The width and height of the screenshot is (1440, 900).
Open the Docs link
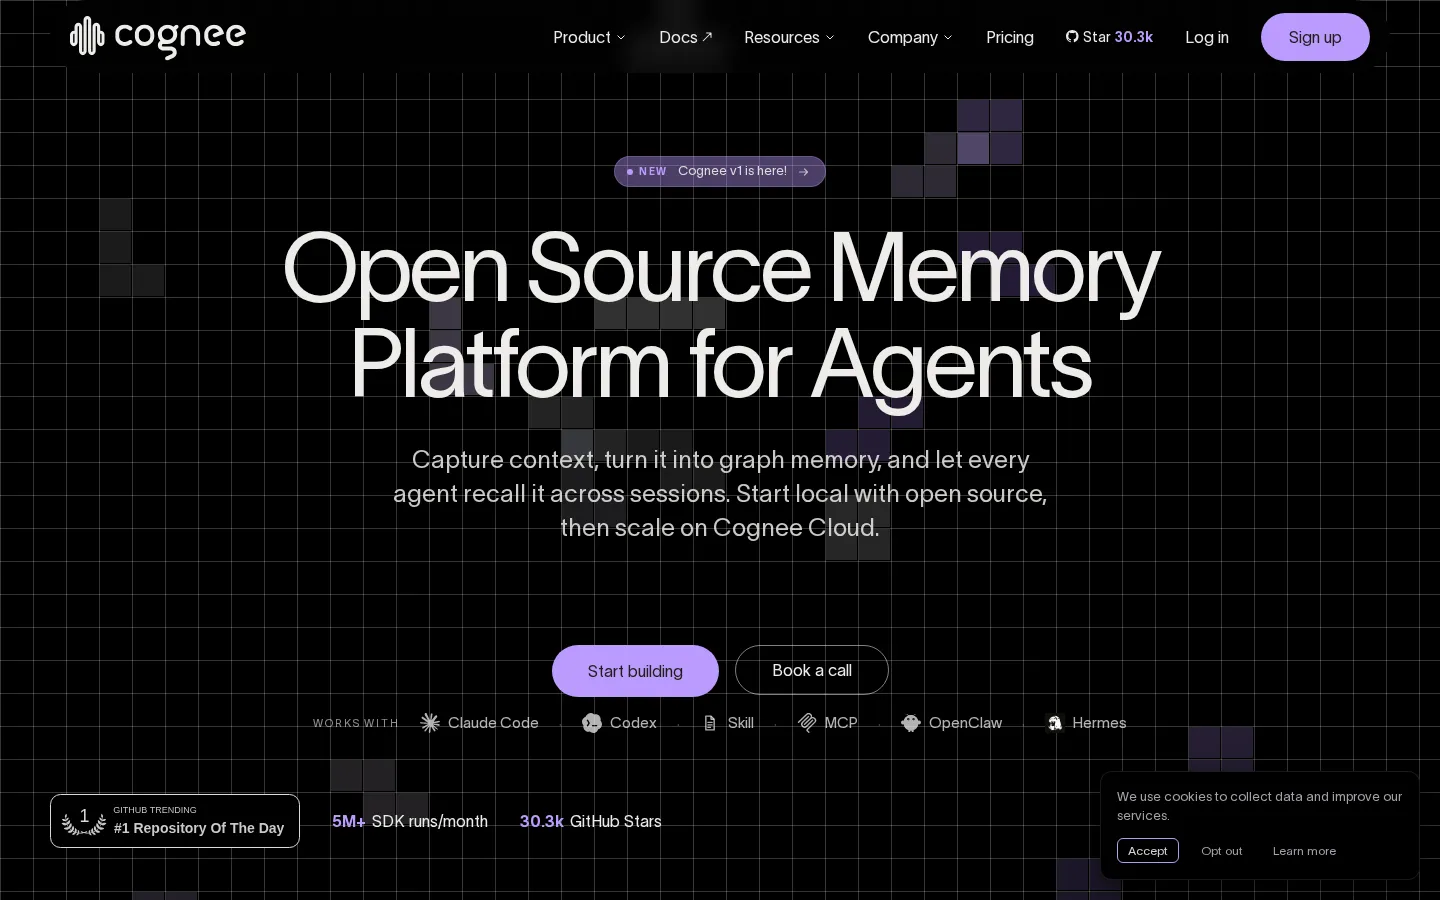pos(685,37)
